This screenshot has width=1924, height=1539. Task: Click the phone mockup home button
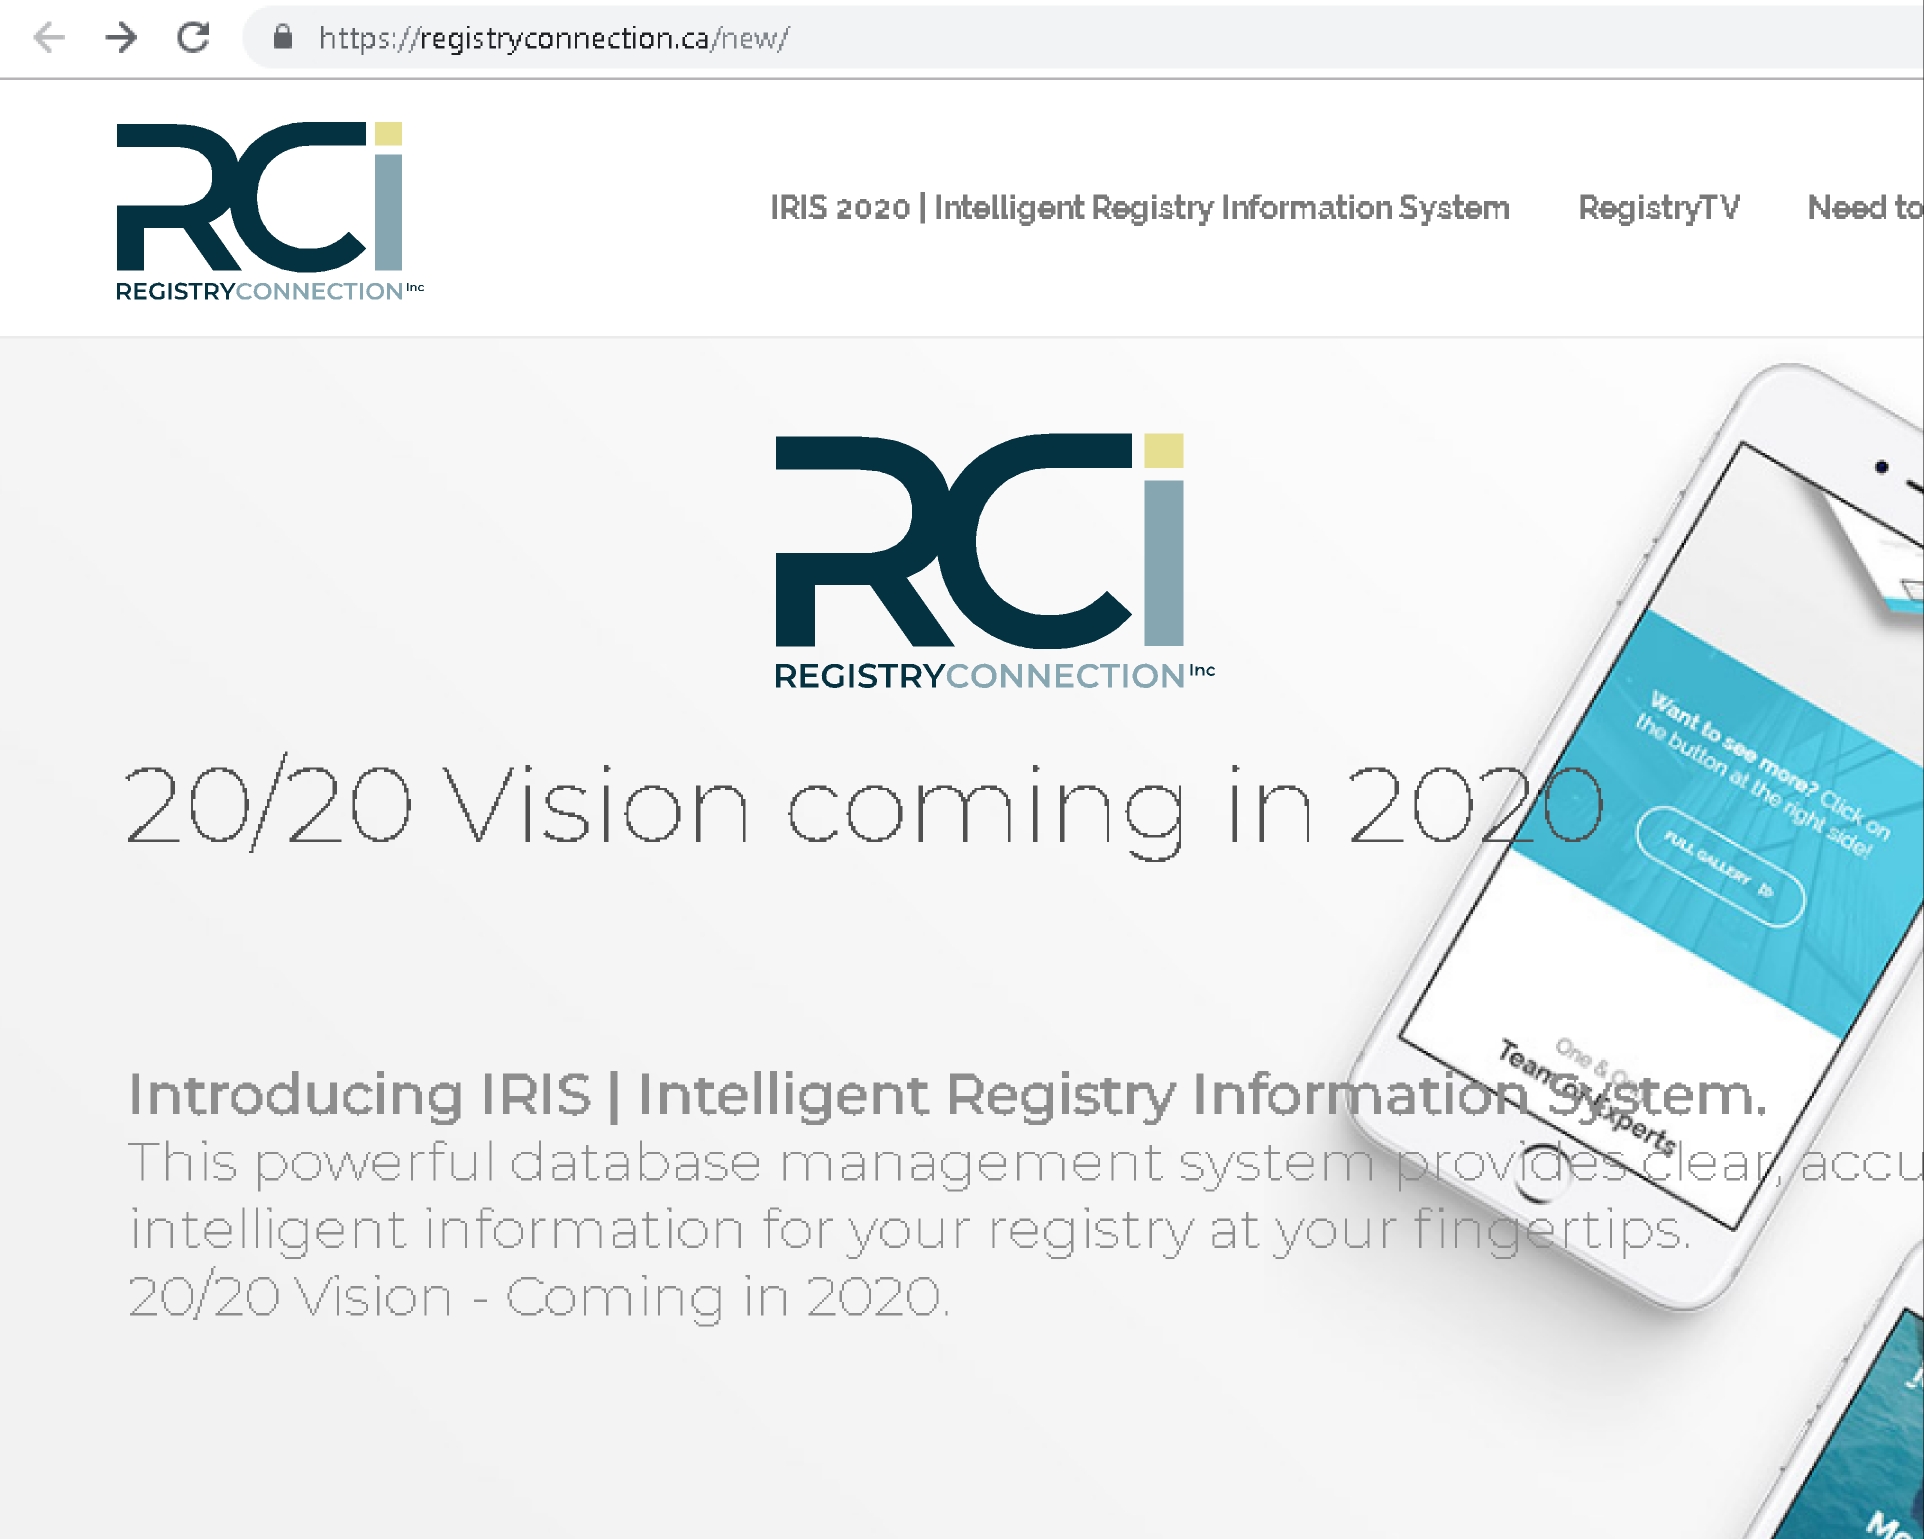coord(1545,1172)
